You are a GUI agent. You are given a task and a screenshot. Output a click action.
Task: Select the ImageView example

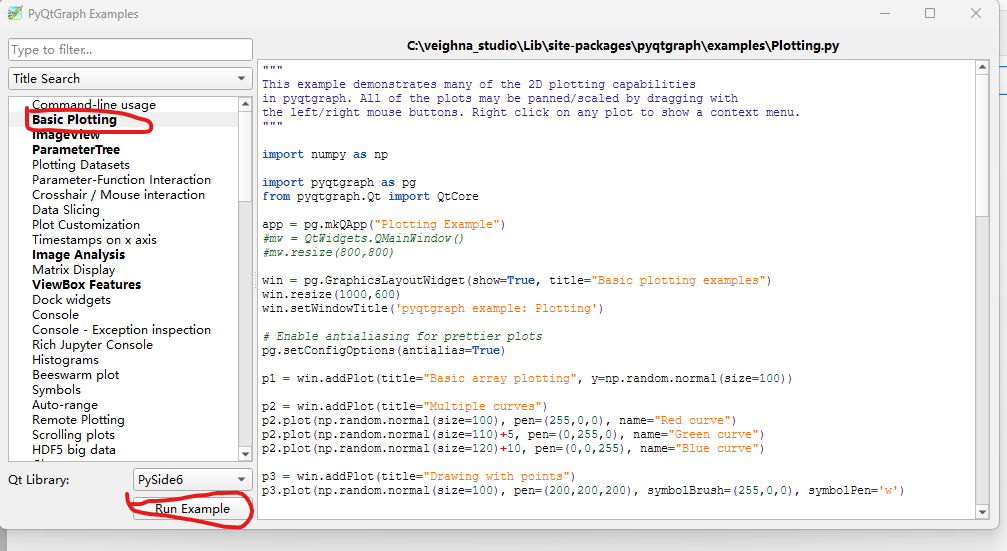[66, 135]
